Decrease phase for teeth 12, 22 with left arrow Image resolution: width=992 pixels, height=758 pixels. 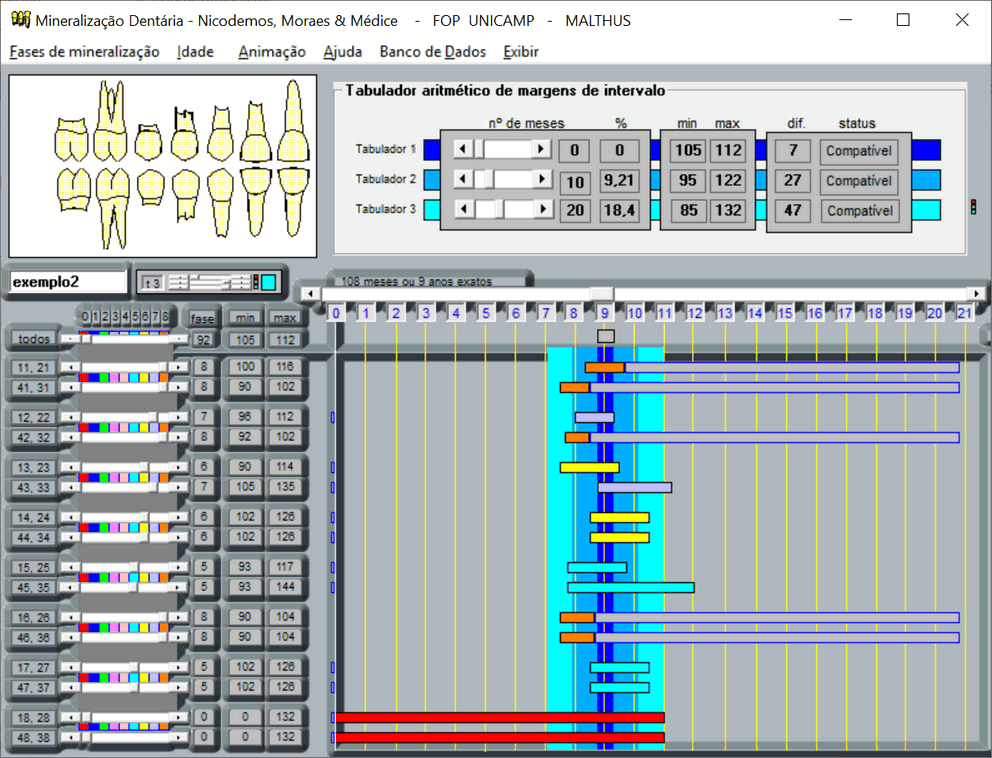coord(71,417)
